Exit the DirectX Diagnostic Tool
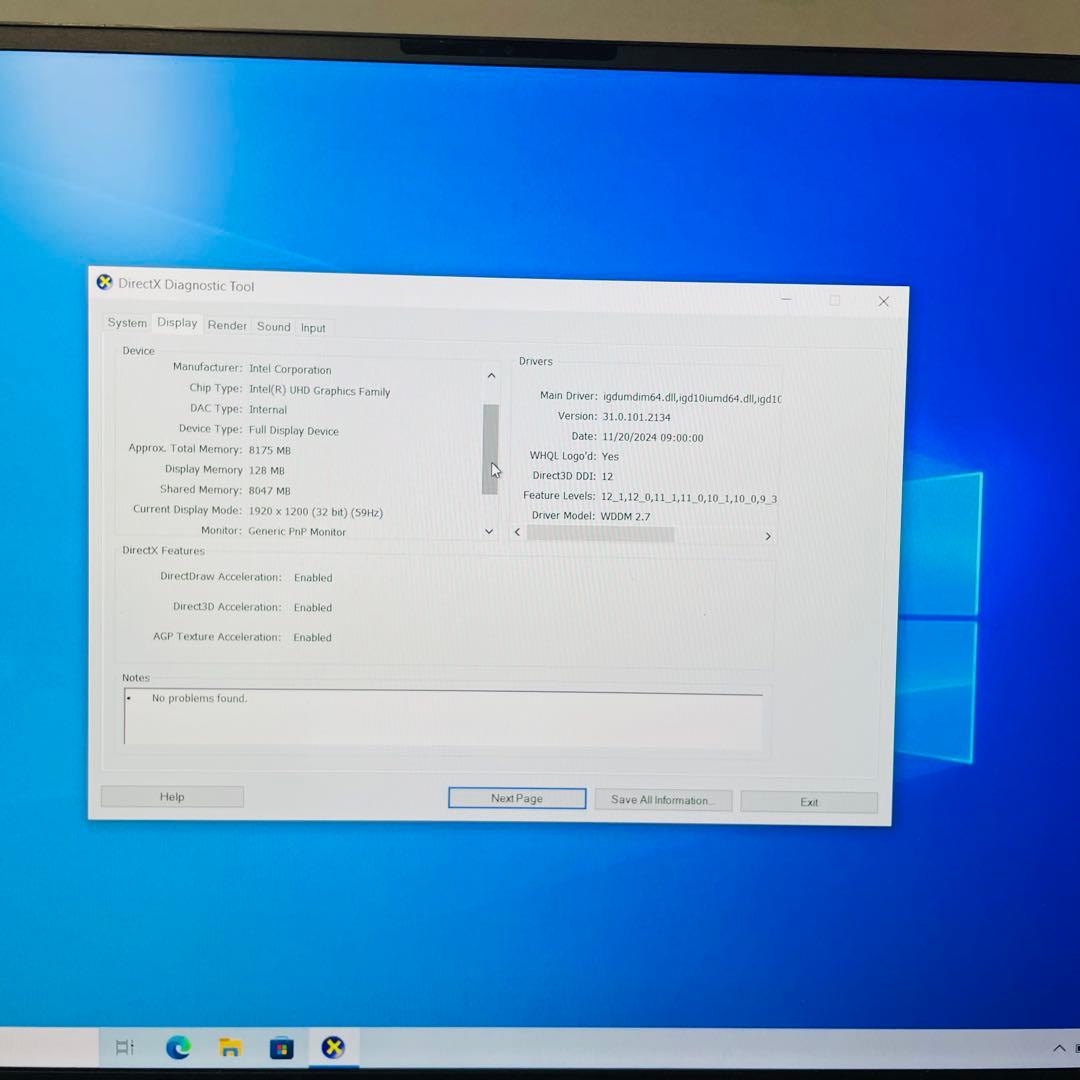This screenshot has height=1080, width=1080. point(809,802)
